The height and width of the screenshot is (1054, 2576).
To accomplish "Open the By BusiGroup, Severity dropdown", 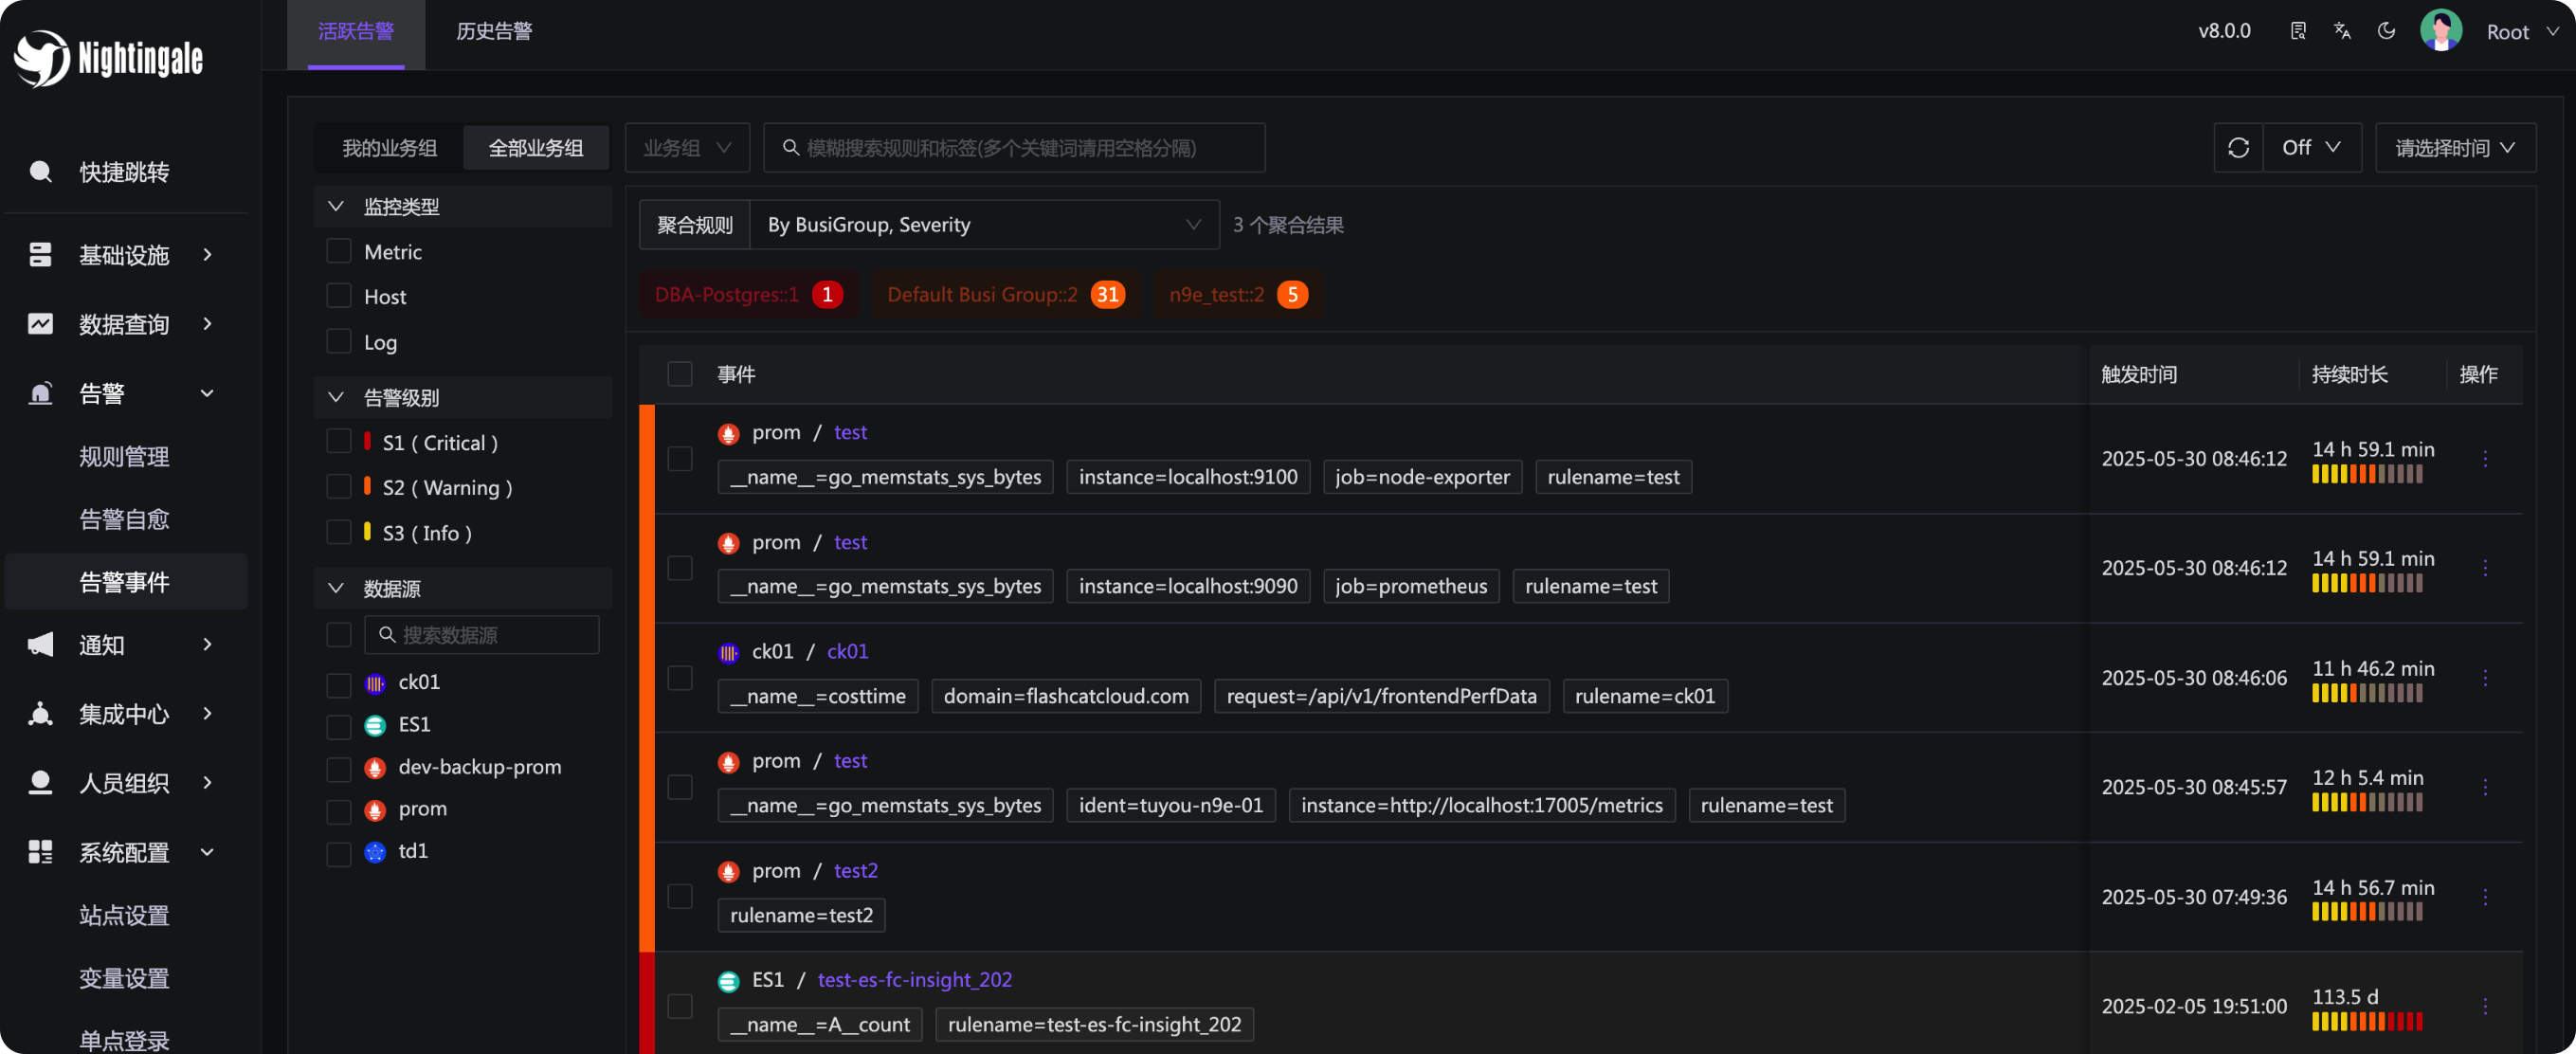I will 983,225.
